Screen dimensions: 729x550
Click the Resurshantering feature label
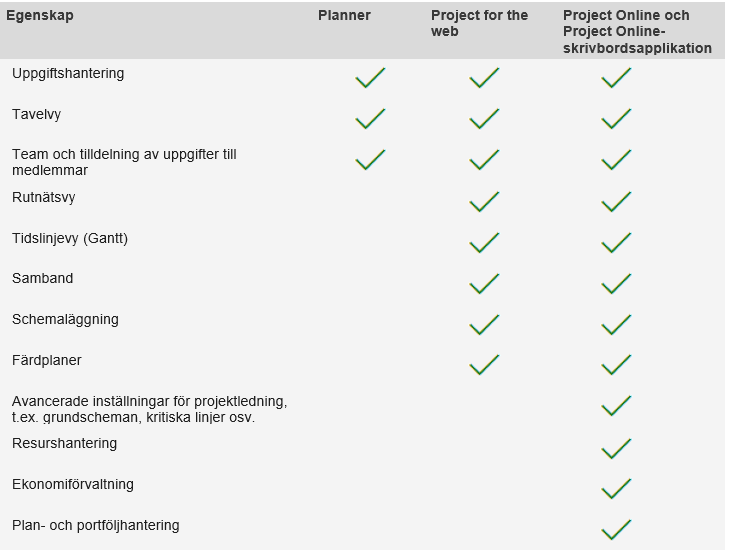coord(64,443)
